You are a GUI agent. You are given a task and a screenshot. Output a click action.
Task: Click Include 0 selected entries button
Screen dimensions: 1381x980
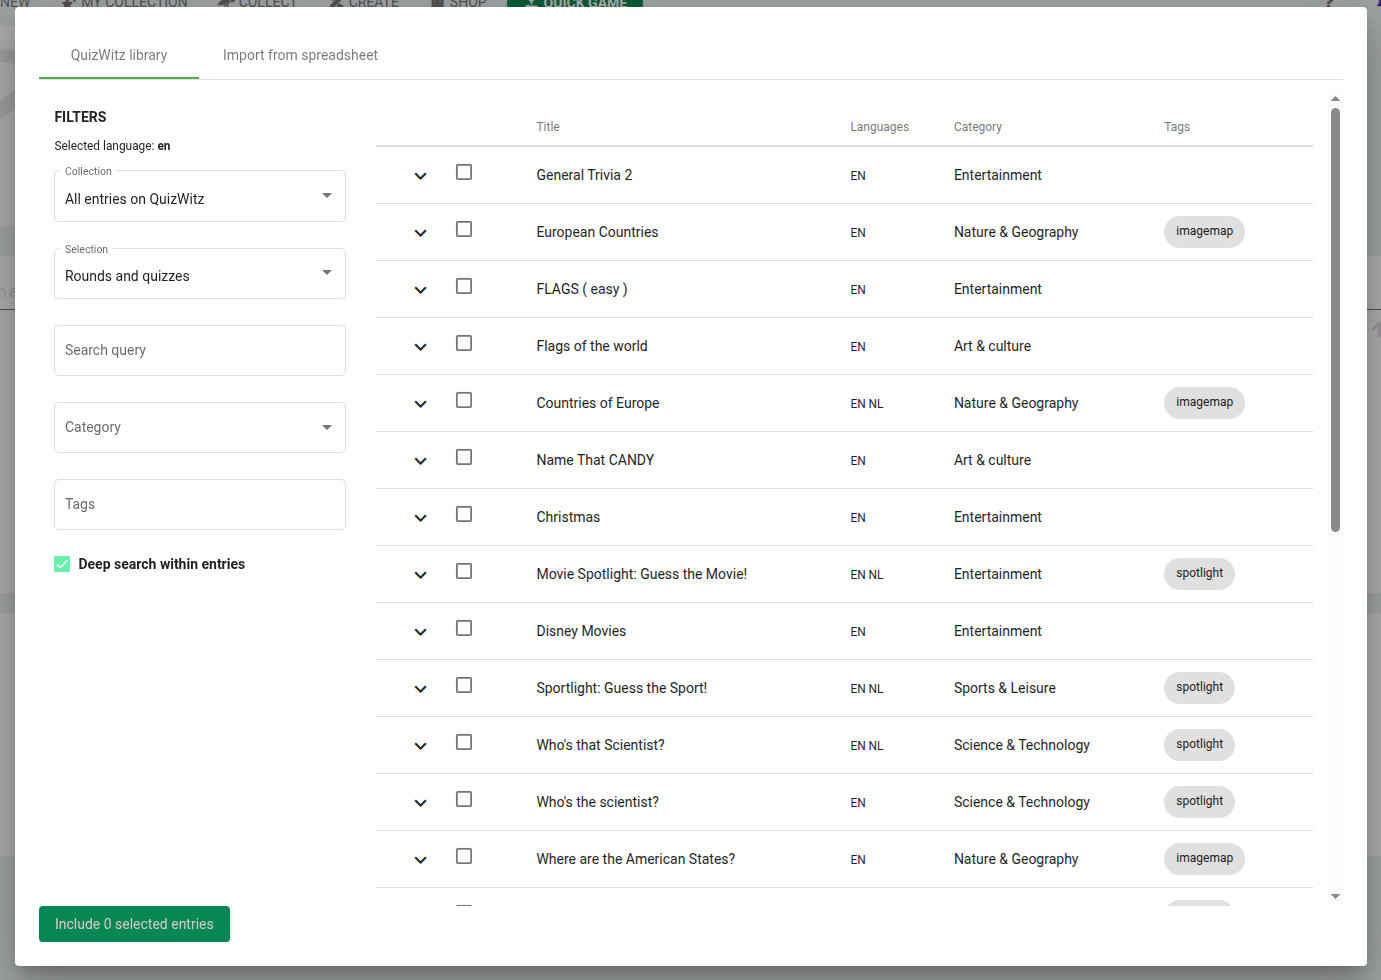(134, 924)
